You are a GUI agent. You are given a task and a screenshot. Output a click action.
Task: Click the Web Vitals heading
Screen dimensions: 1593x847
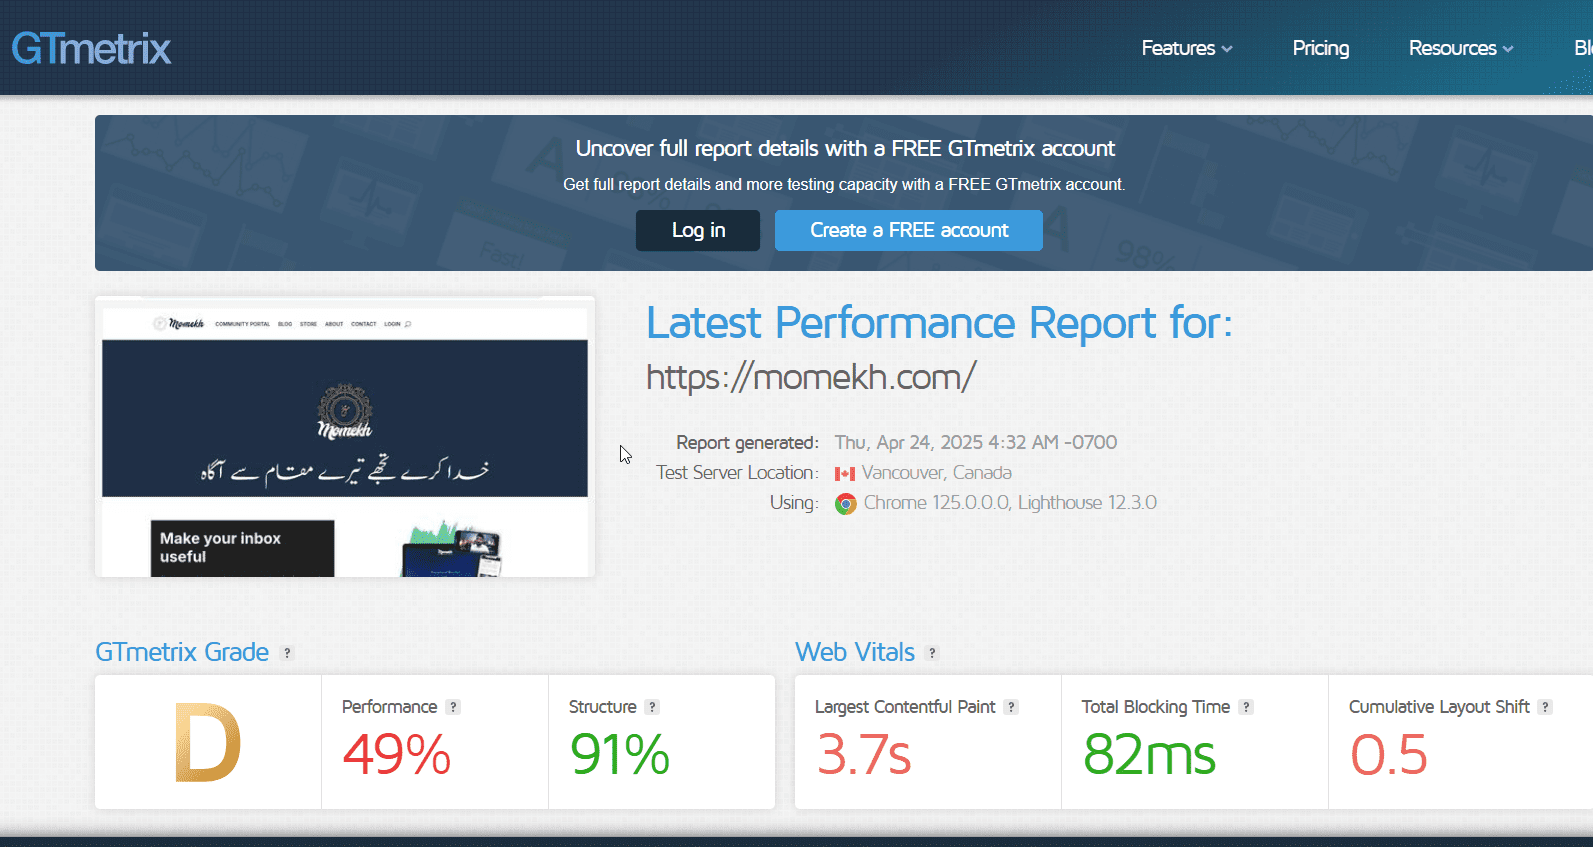click(x=855, y=652)
